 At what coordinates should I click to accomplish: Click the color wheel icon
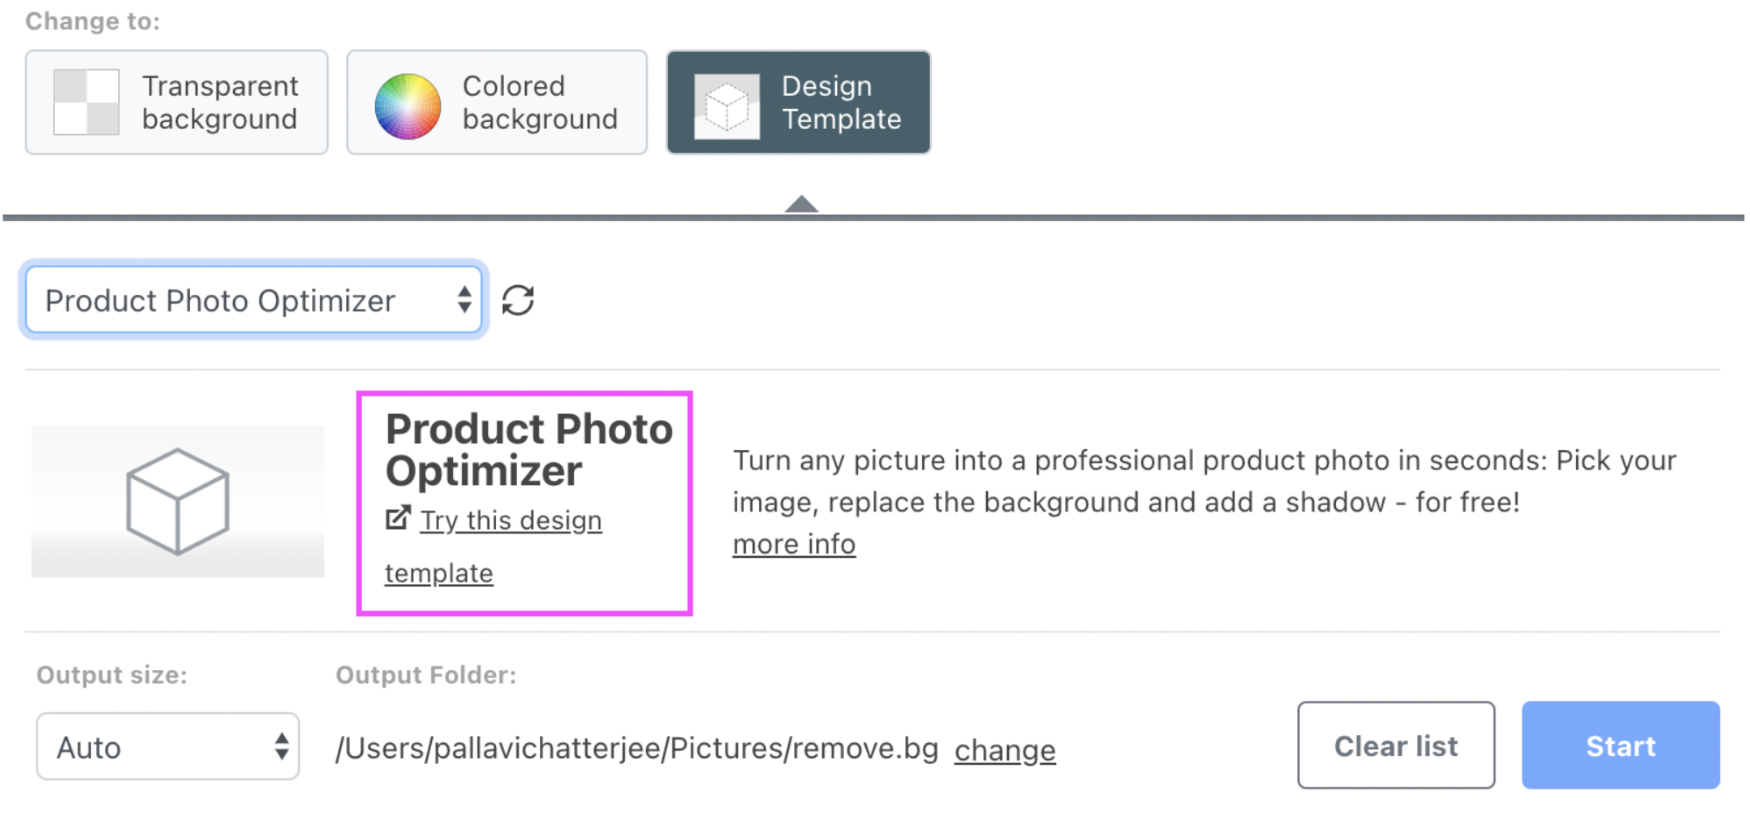coord(407,105)
